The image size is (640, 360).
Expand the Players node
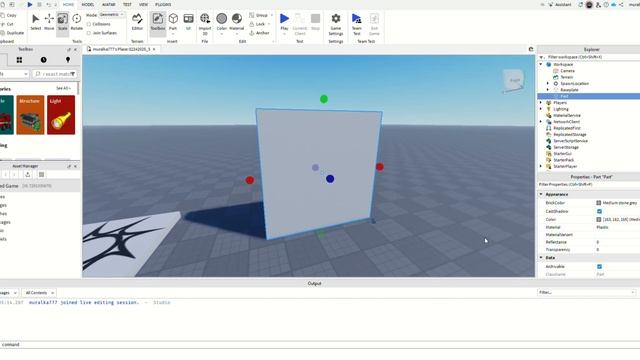pyautogui.click(x=541, y=103)
